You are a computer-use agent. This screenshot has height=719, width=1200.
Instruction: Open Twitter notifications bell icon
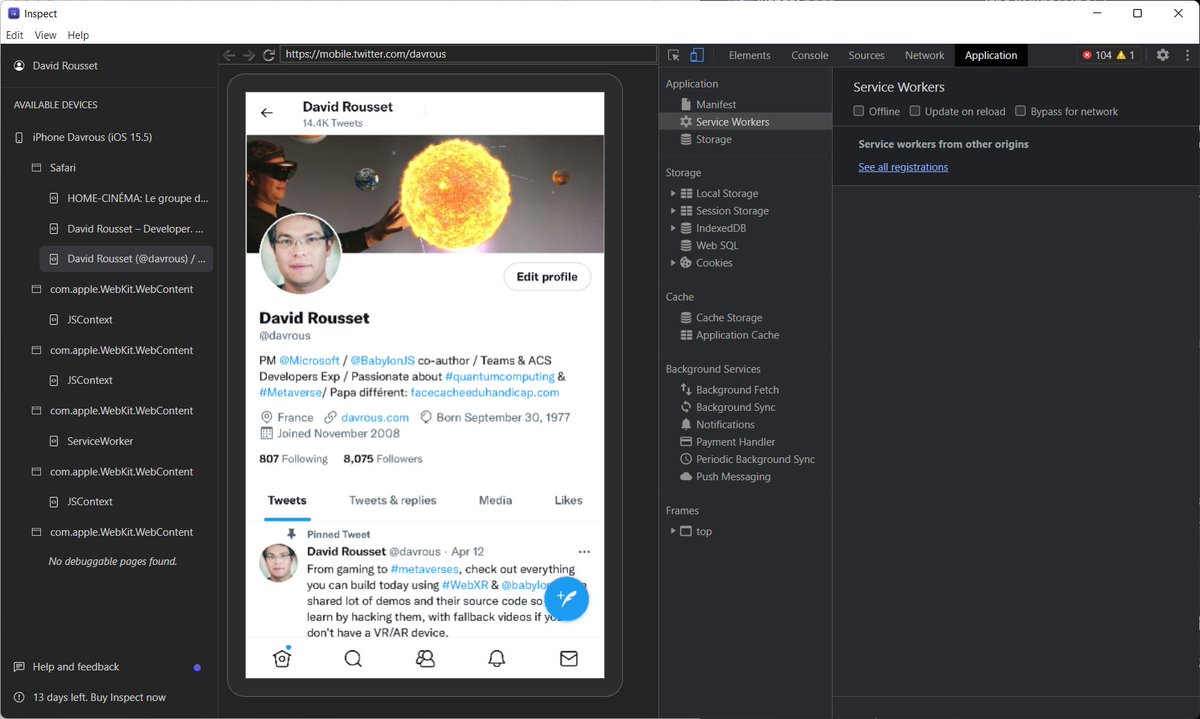tap(497, 658)
